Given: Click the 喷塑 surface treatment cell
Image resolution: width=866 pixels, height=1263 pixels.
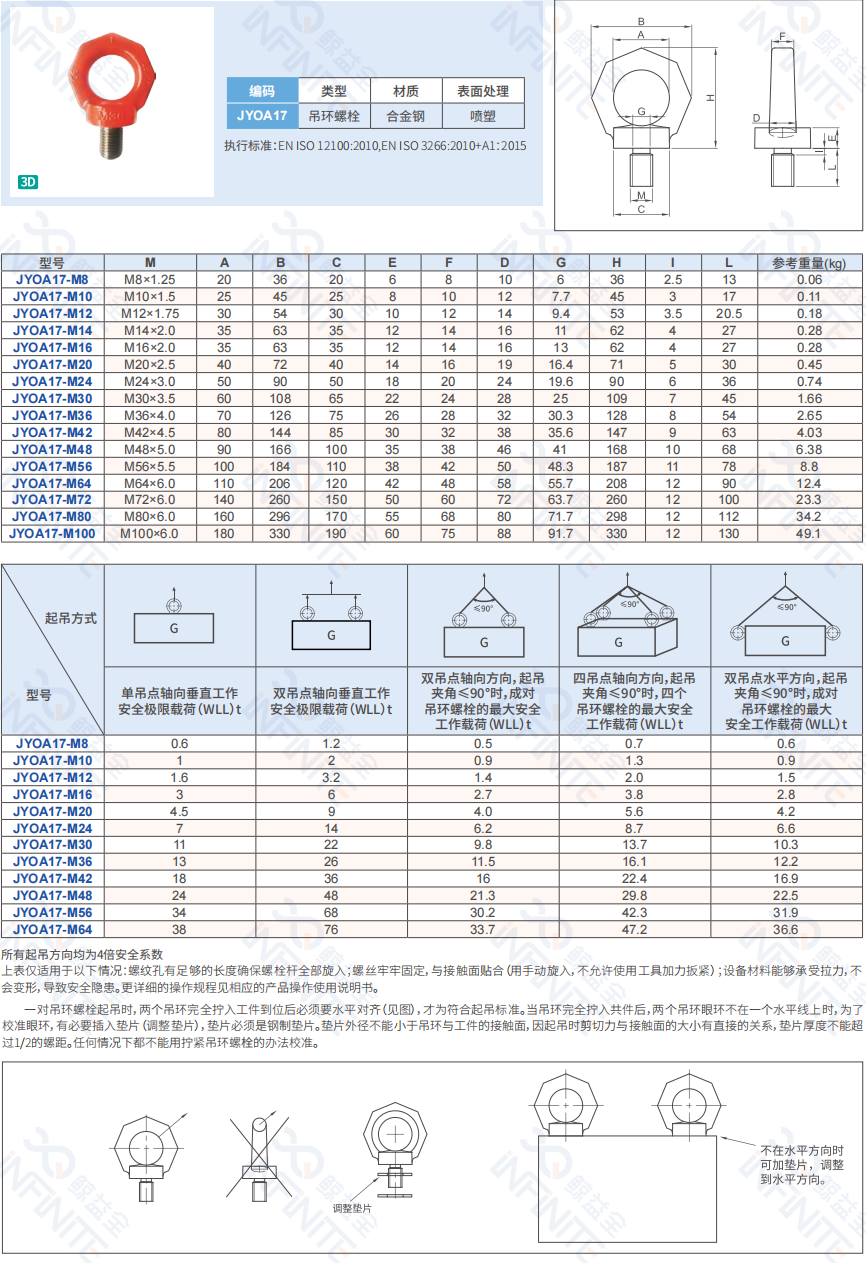Looking at the screenshot, I should click(x=483, y=116).
